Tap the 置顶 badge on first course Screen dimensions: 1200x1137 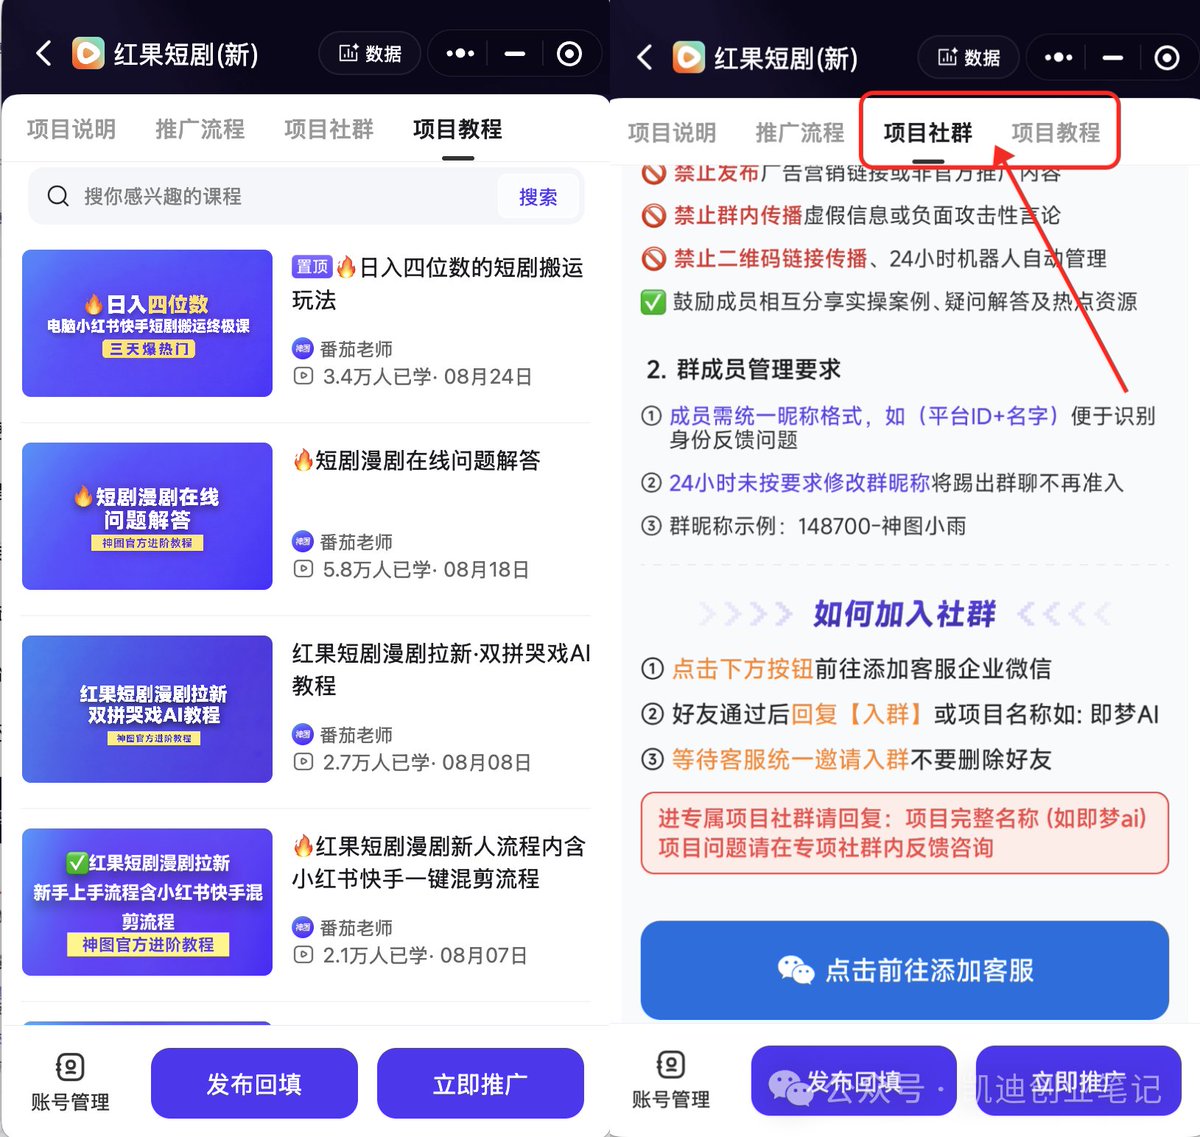point(312,267)
